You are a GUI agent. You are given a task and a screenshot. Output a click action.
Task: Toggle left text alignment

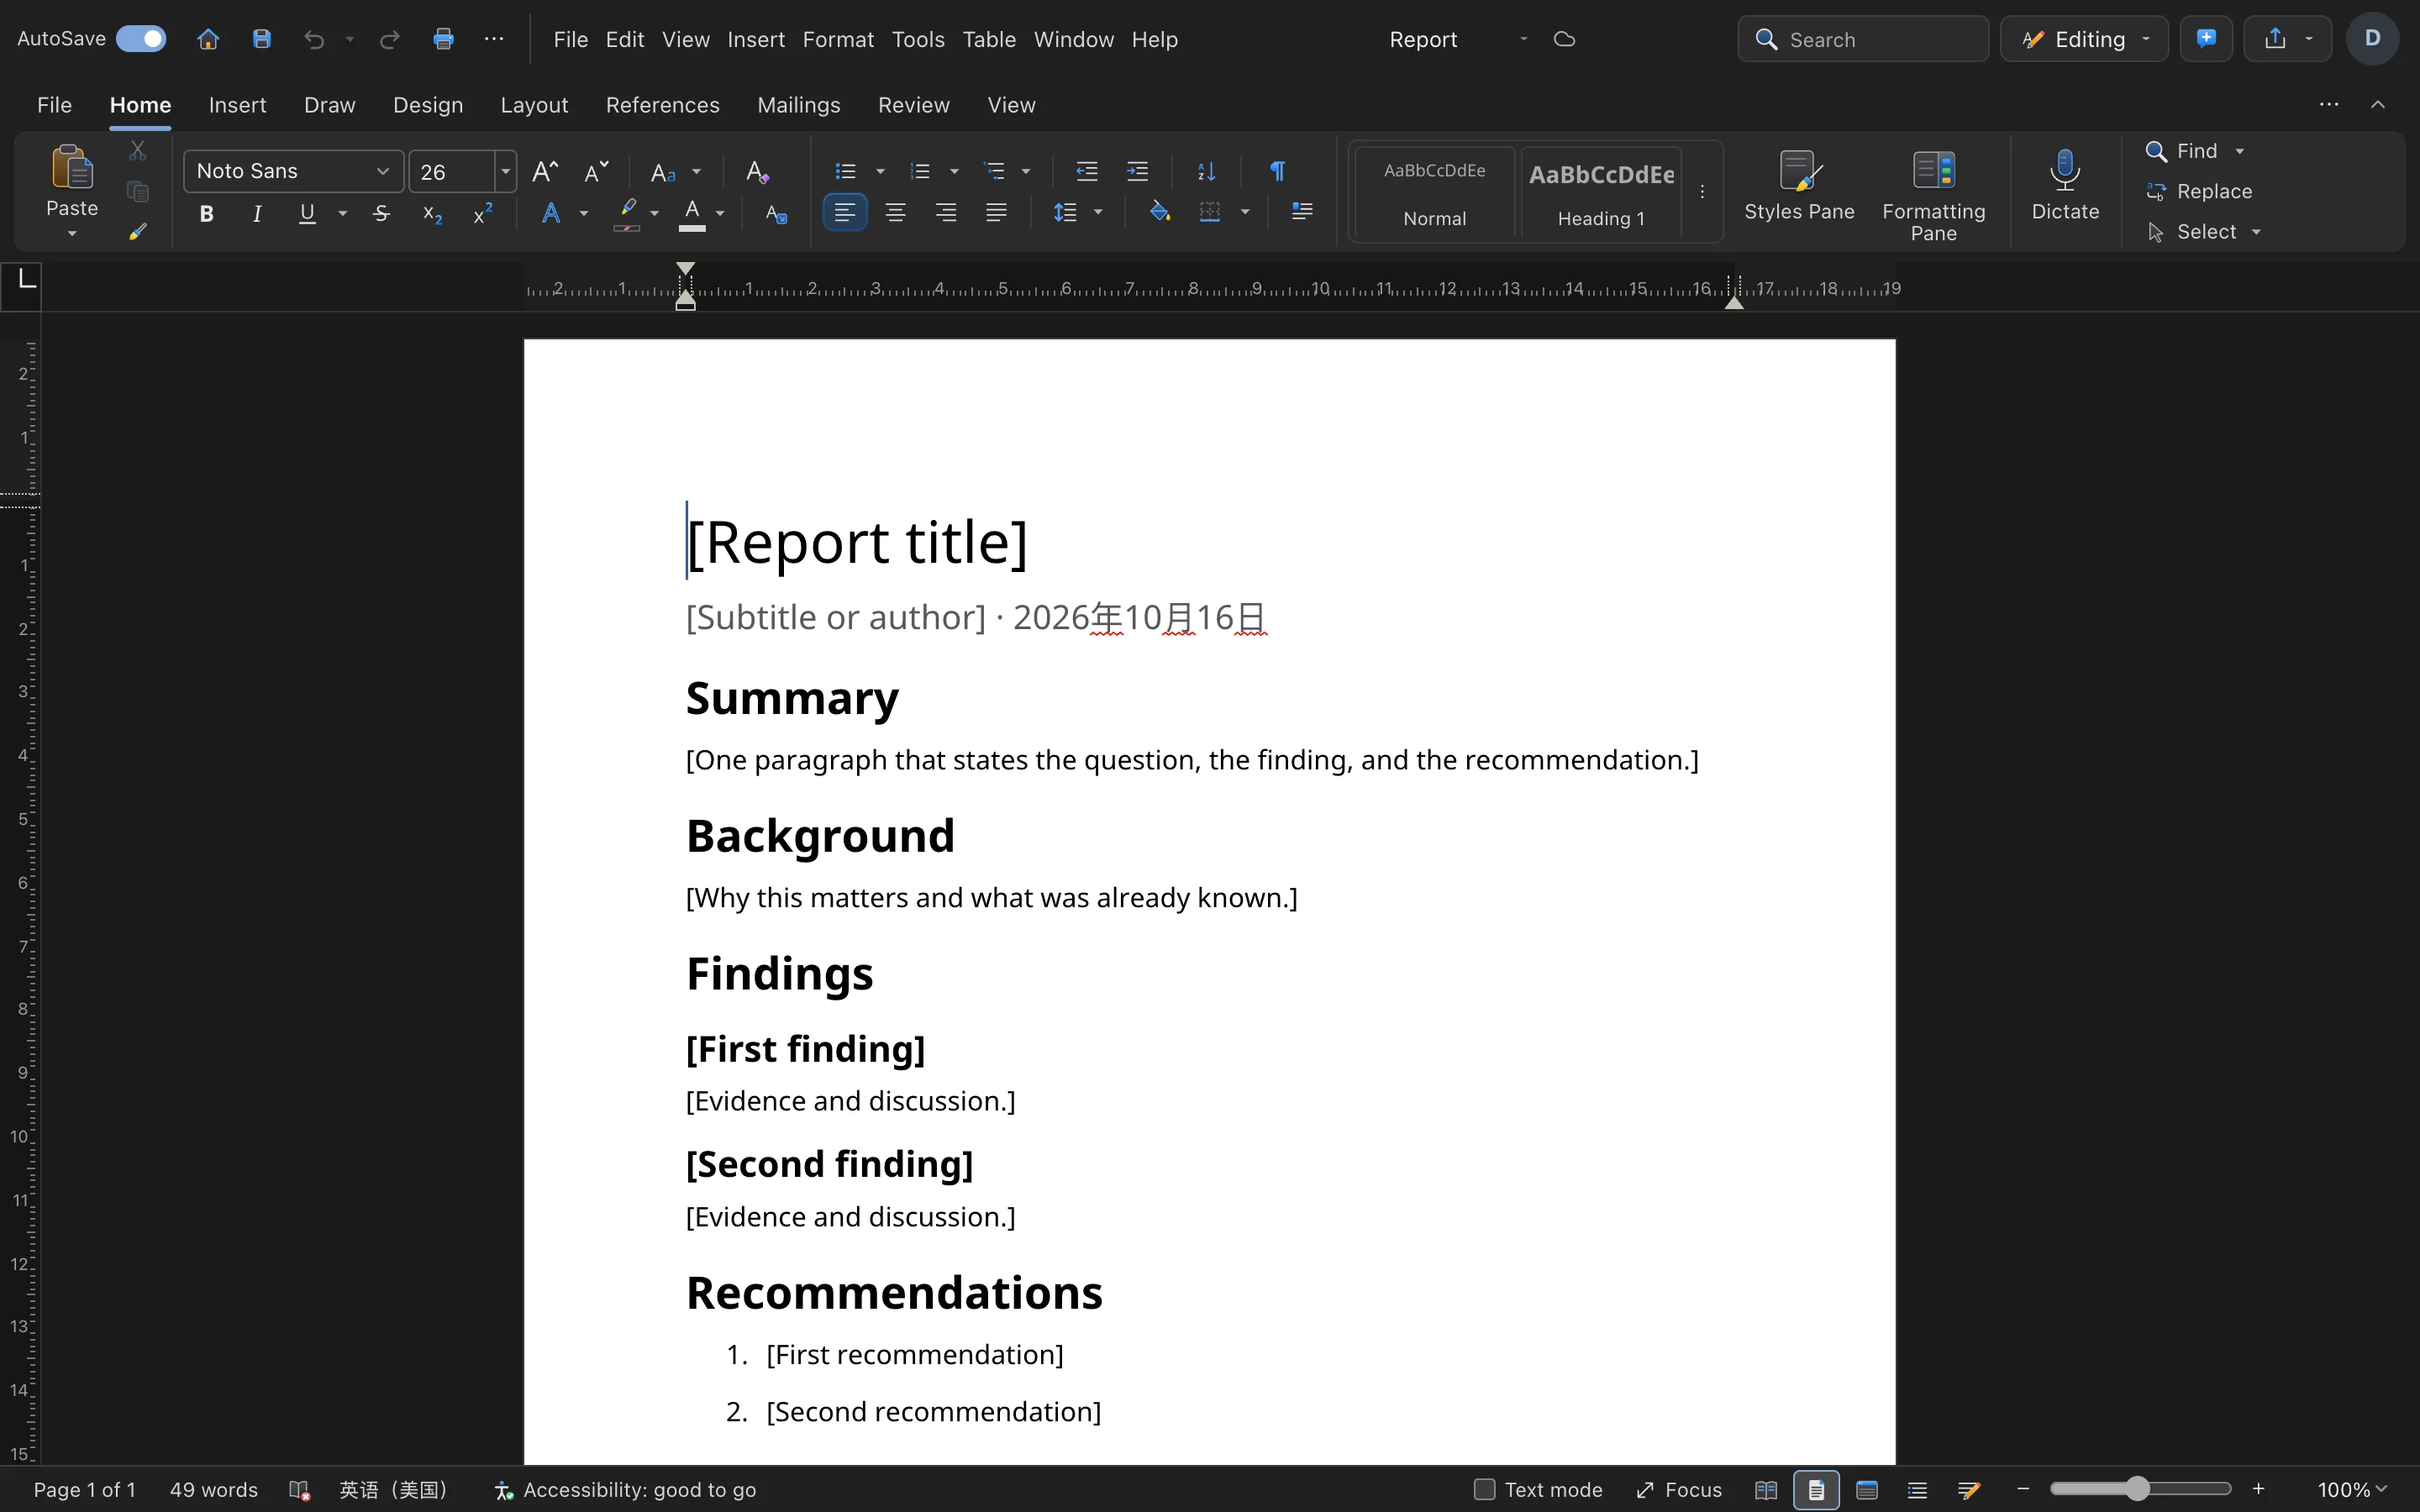click(x=845, y=213)
